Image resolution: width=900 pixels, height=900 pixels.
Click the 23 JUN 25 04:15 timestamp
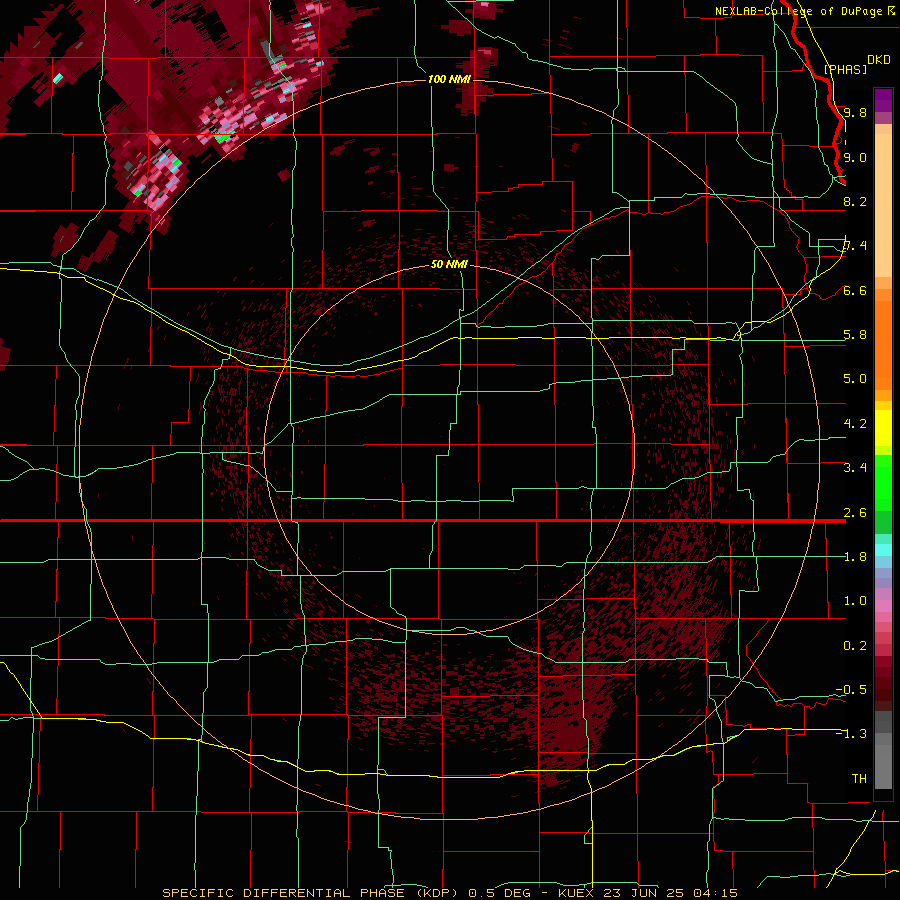(670, 893)
